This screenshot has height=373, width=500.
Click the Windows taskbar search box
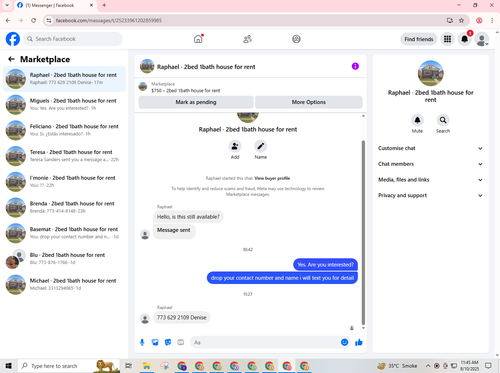pyautogui.click(x=68, y=366)
